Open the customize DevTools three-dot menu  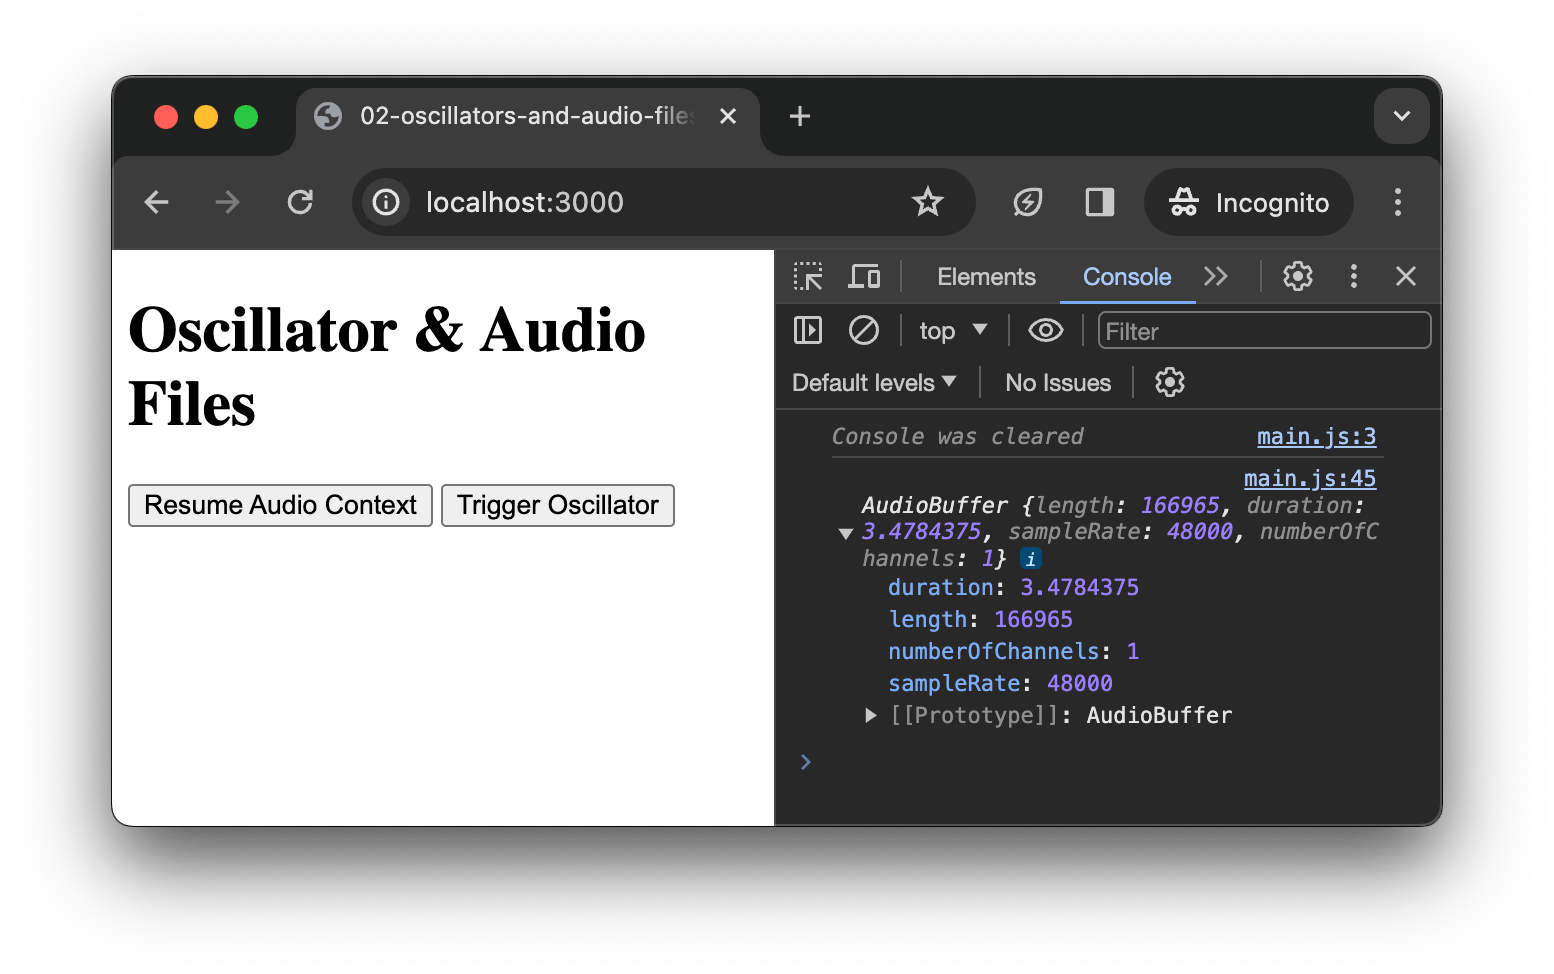tap(1353, 276)
